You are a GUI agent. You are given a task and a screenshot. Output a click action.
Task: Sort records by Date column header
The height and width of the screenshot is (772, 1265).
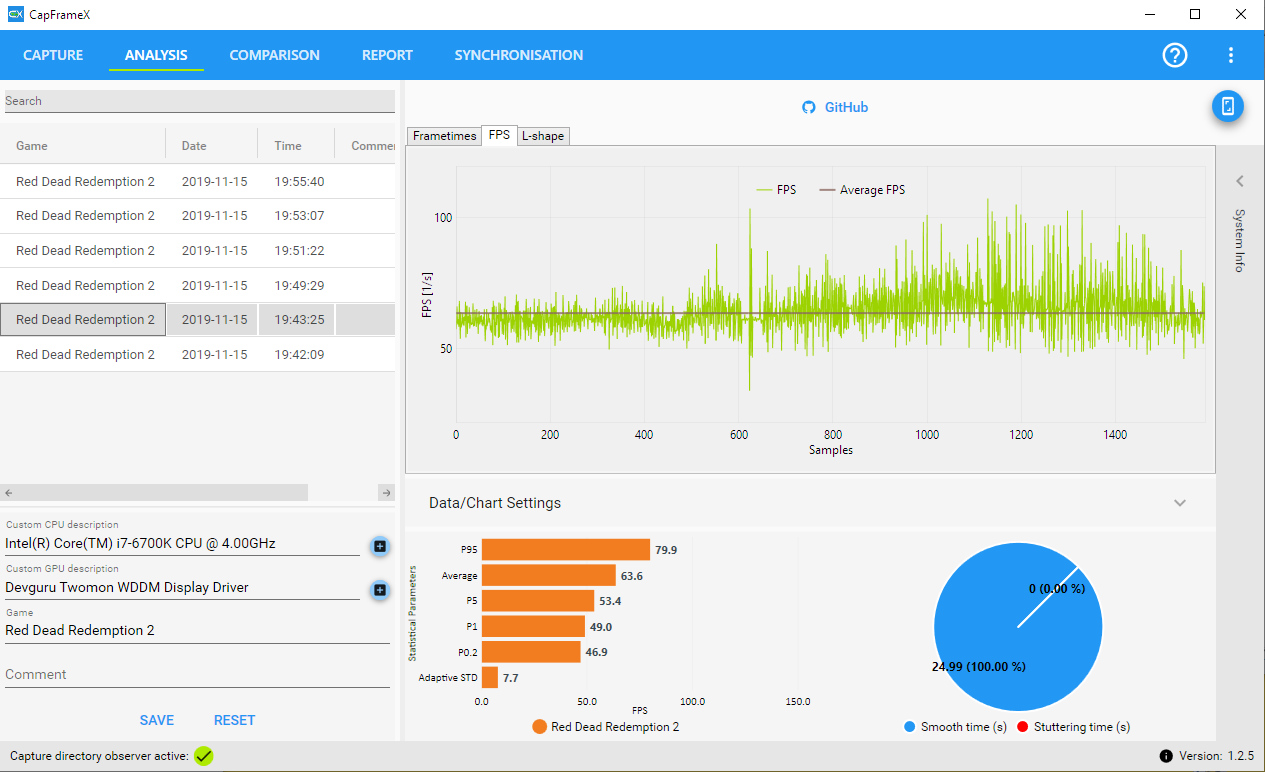[x=212, y=146]
